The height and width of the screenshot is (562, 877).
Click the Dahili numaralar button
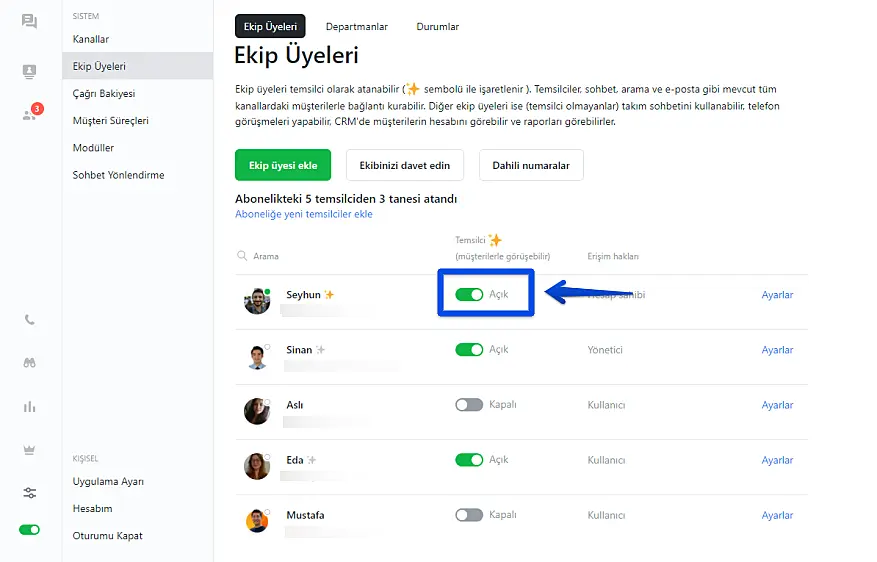pos(531,165)
